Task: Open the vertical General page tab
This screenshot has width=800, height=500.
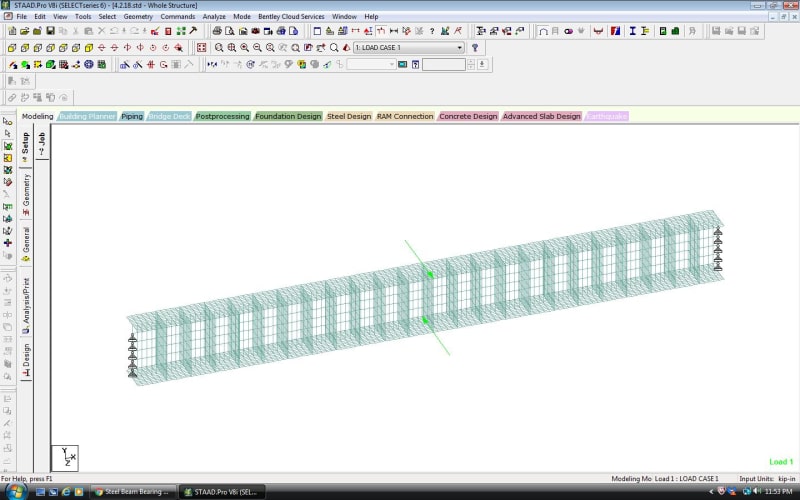Action: [x=26, y=244]
